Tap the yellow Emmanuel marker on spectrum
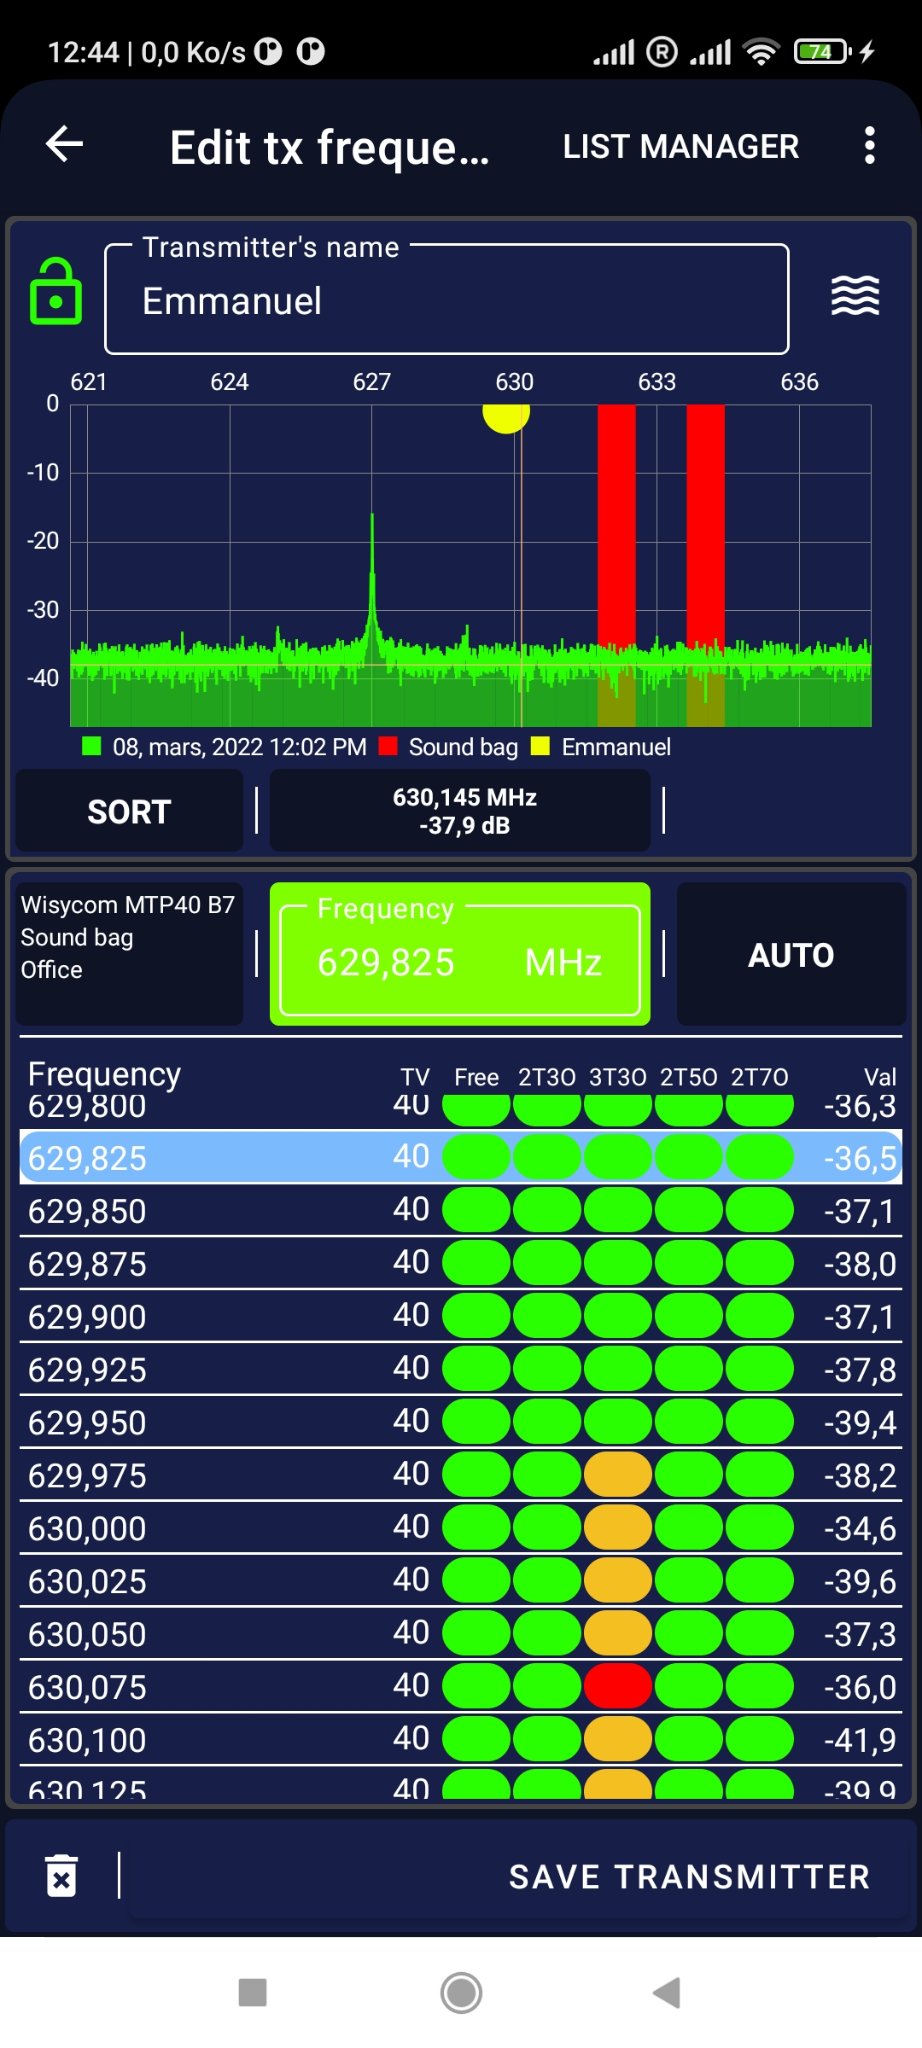Image resolution: width=922 pixels, height=2048 pixels. click(506, 413)
